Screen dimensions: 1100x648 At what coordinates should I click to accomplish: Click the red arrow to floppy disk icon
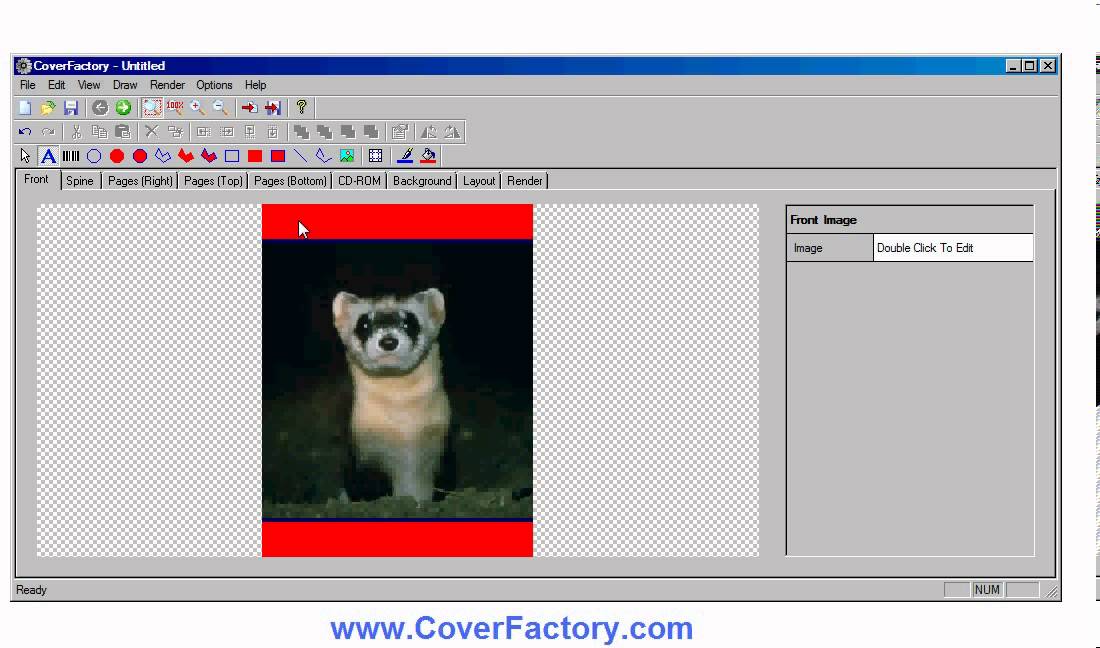(273, 107)
